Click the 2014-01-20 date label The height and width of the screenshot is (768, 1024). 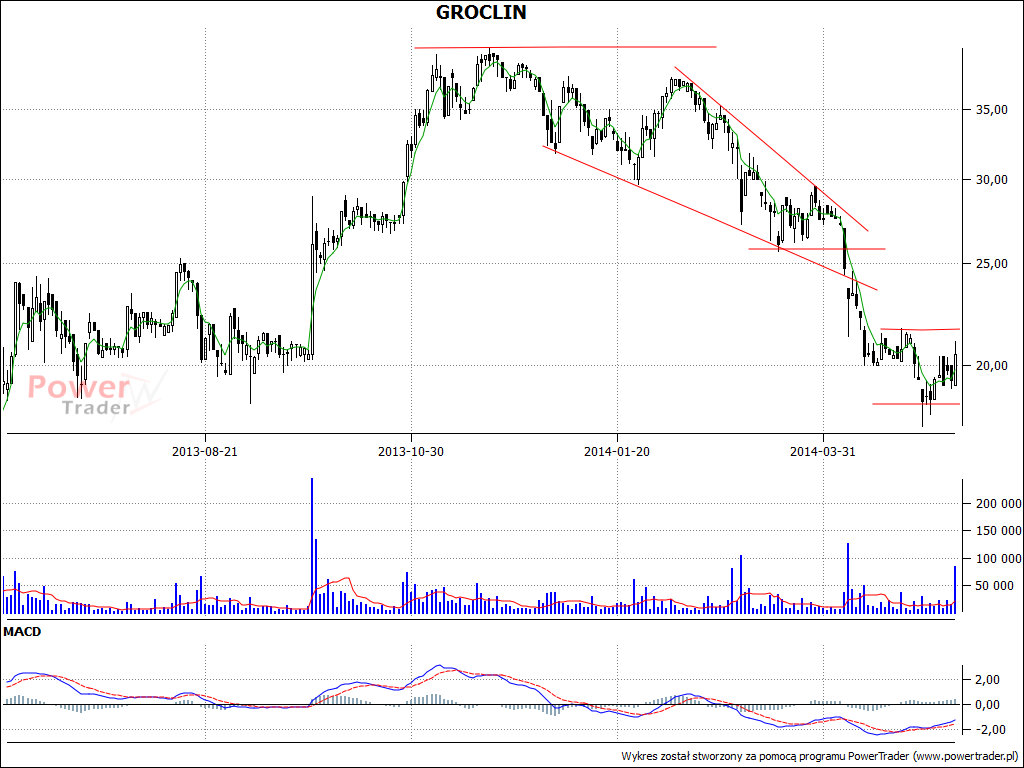click(x=617, y=451)
